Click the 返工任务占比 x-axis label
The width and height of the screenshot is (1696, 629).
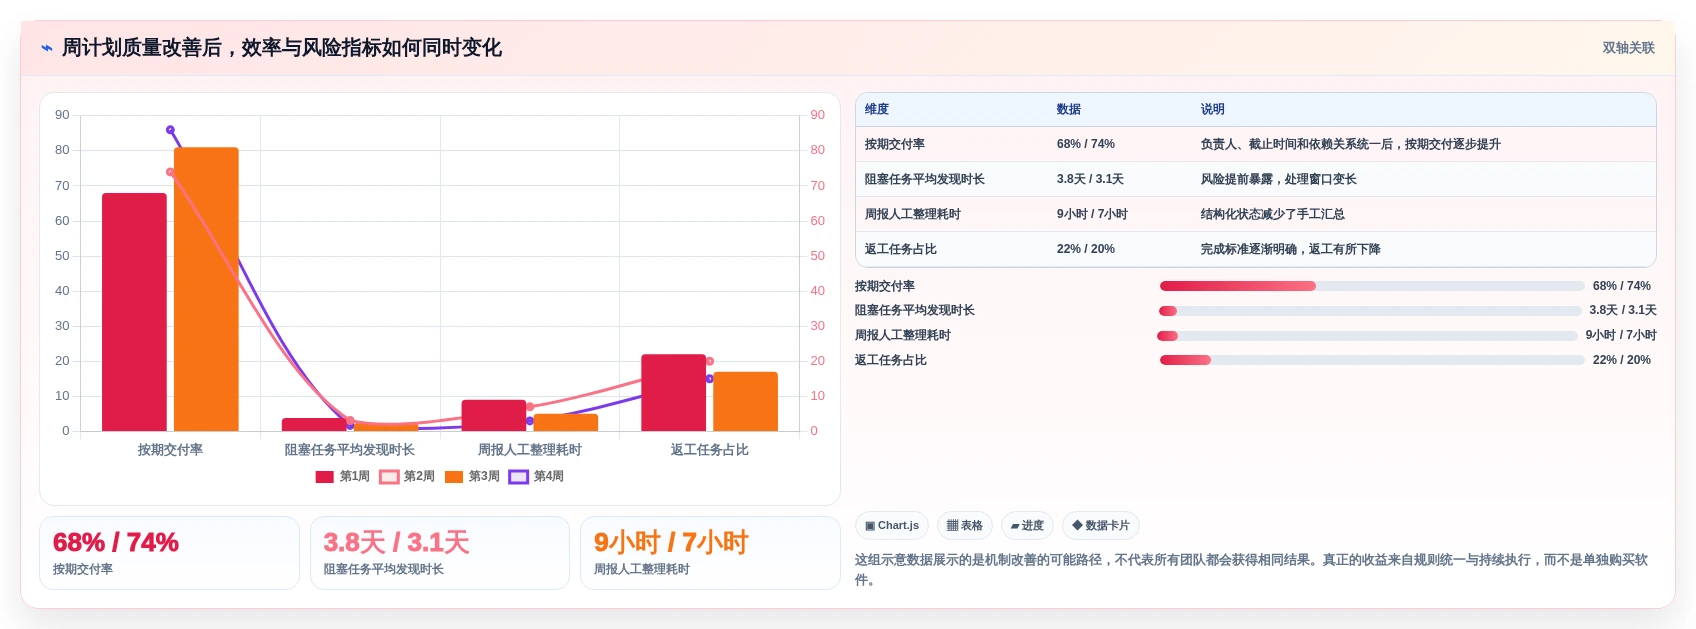[710, 450]
